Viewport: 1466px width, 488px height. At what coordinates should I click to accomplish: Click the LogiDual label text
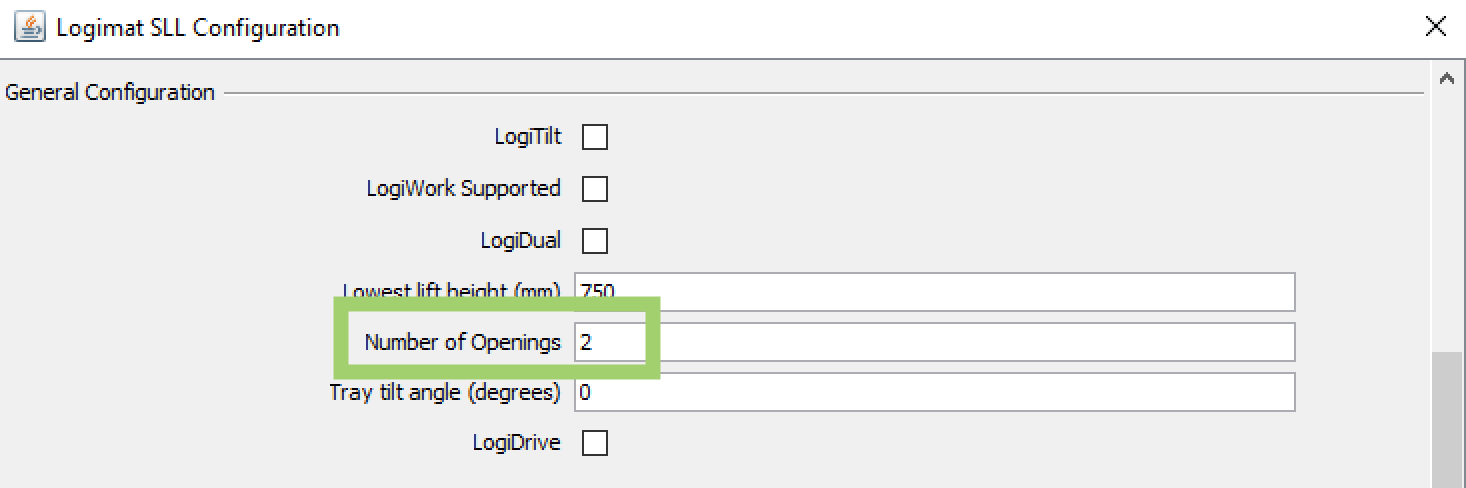click(x=521, y=241)
